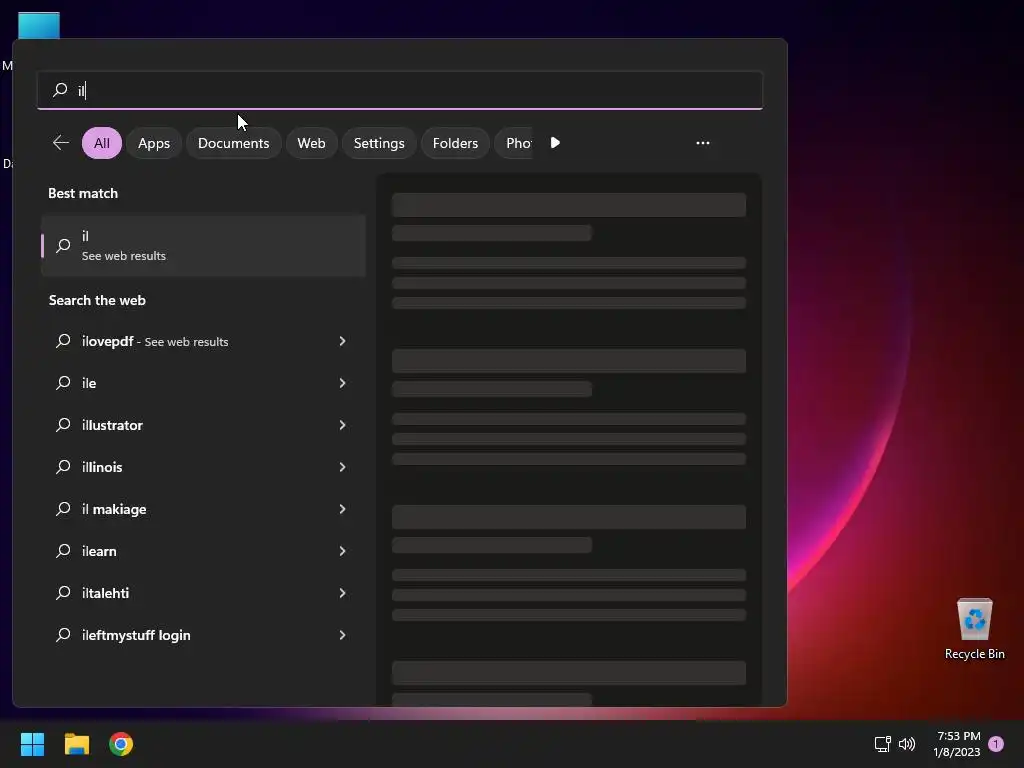Expand the illinois suggestion chevron
1024x768 pixels.
(x=342, y=467)
